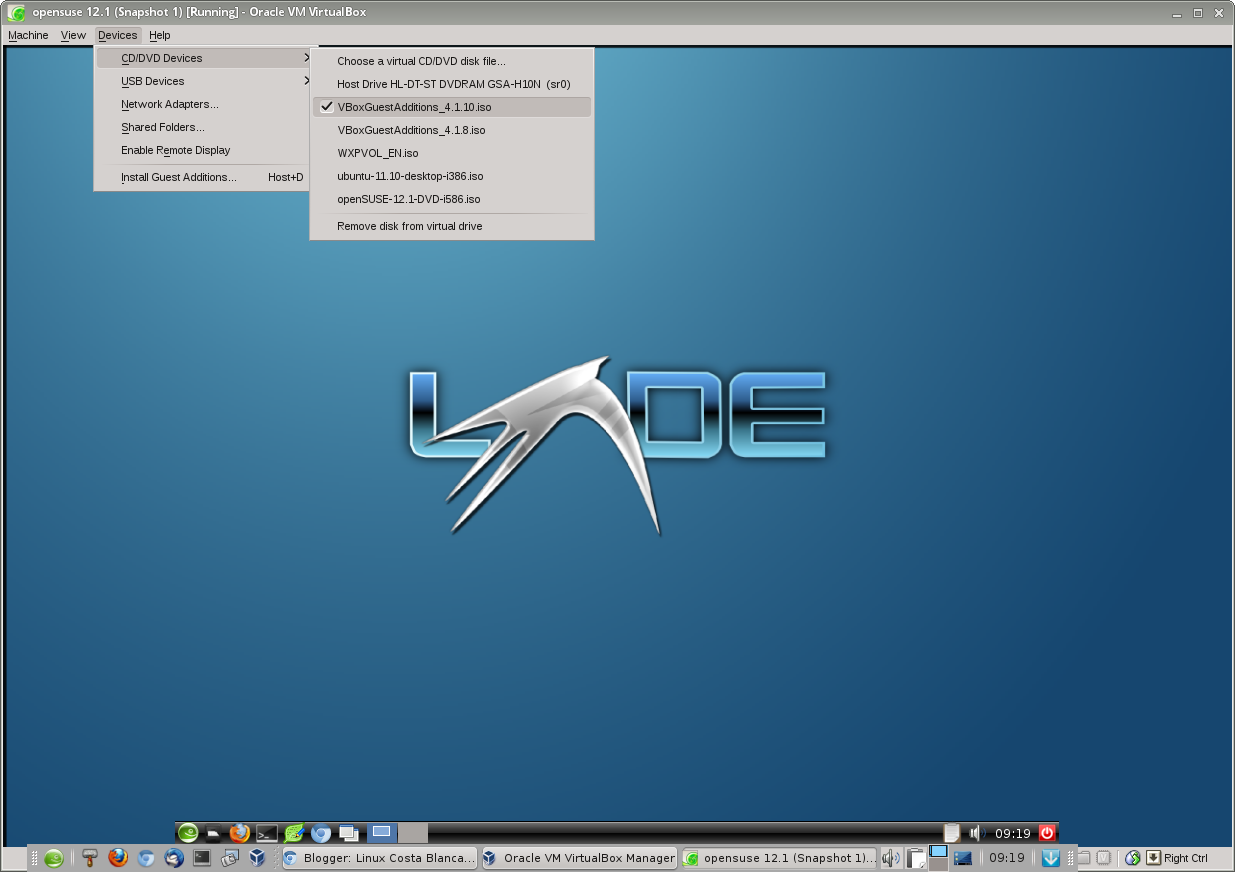Mount ubuntu-11.10-desktop-i386.iso
The height and width of the screenshot is (872, 1235).
tap(452, 176)
